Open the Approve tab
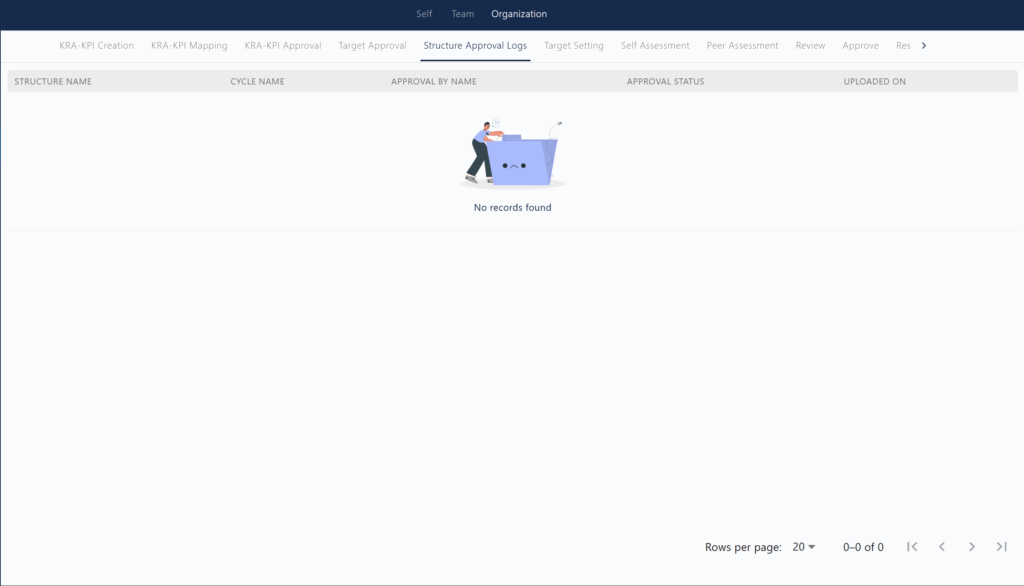This screenshot has width=1024, height=586. 860,46
